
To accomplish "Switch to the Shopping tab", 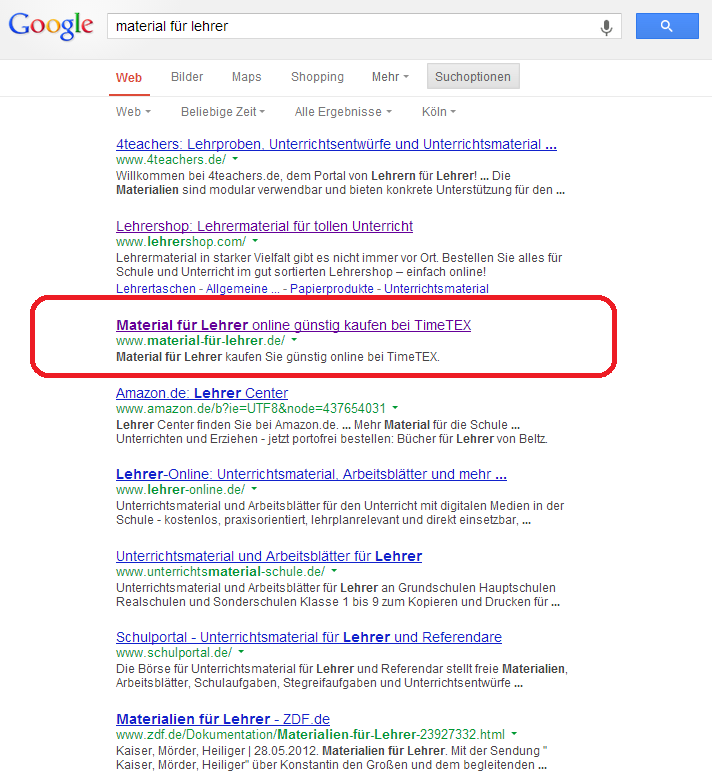I will 317,77.
